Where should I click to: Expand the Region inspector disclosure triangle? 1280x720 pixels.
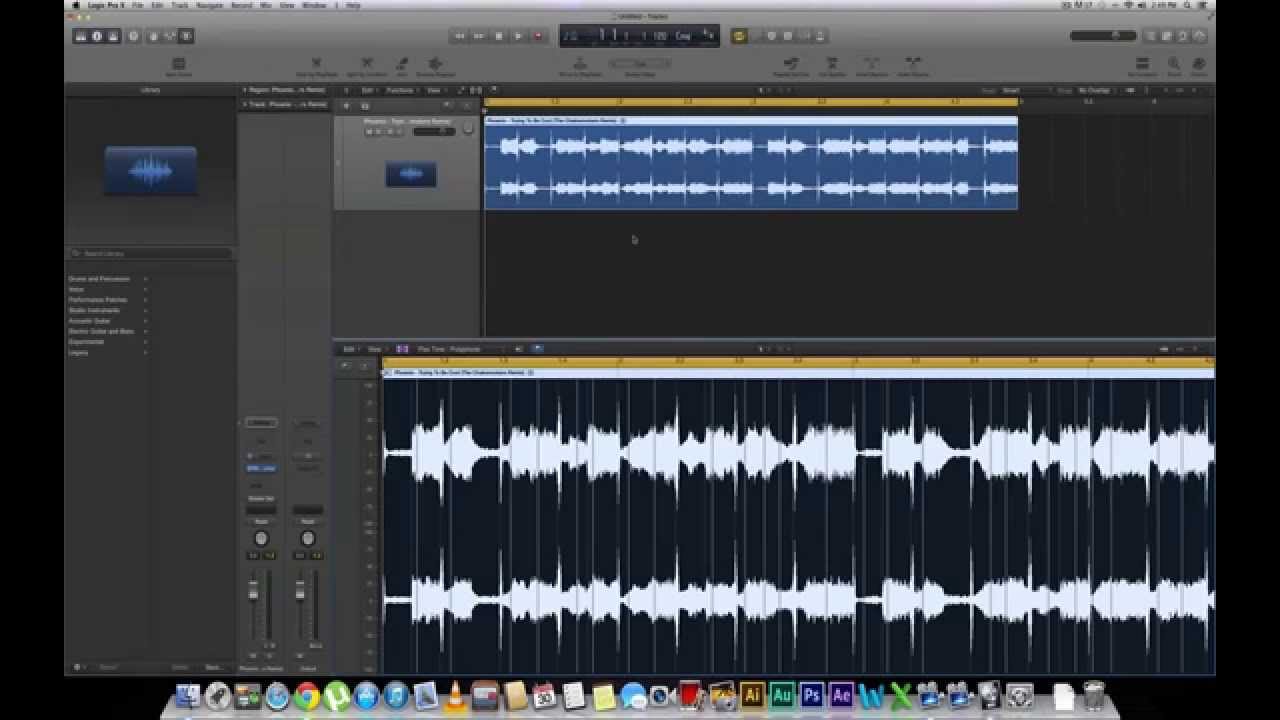click(x=244, y=90)
